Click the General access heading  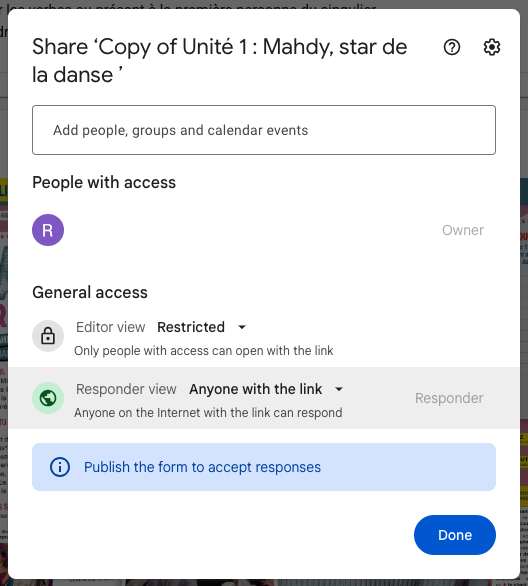coord(90,292)
